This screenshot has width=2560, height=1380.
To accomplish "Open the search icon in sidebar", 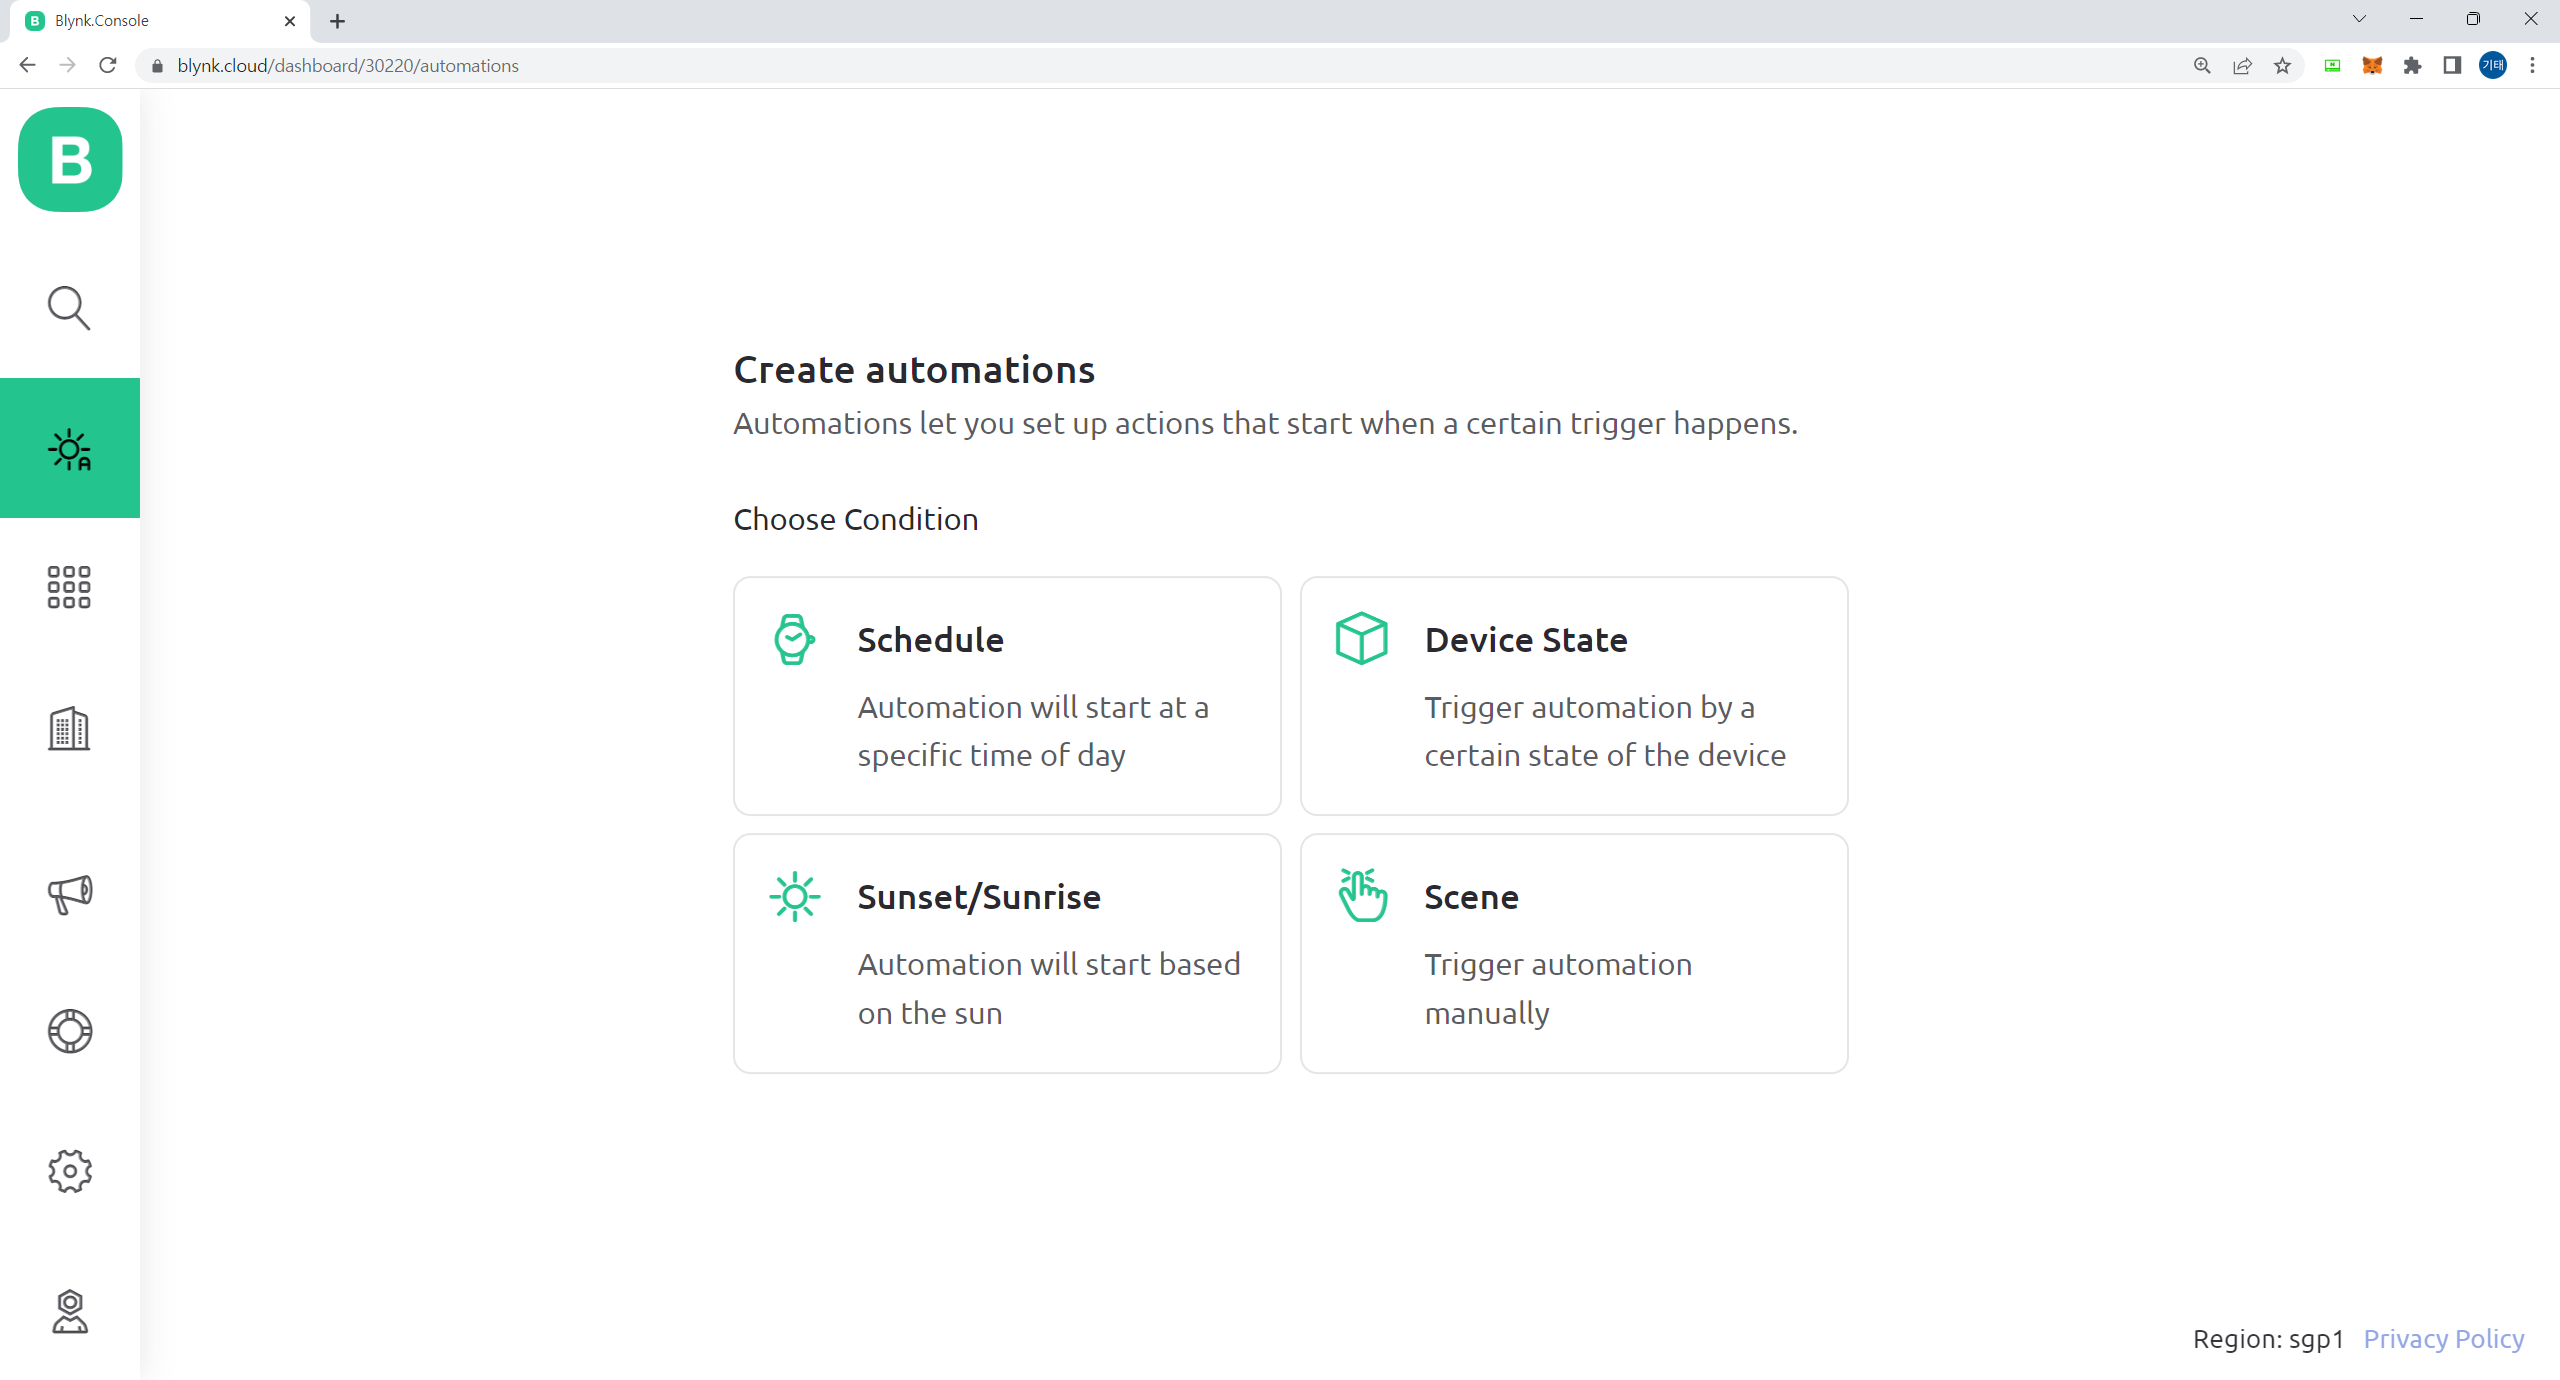I will (x=69, y=308).
